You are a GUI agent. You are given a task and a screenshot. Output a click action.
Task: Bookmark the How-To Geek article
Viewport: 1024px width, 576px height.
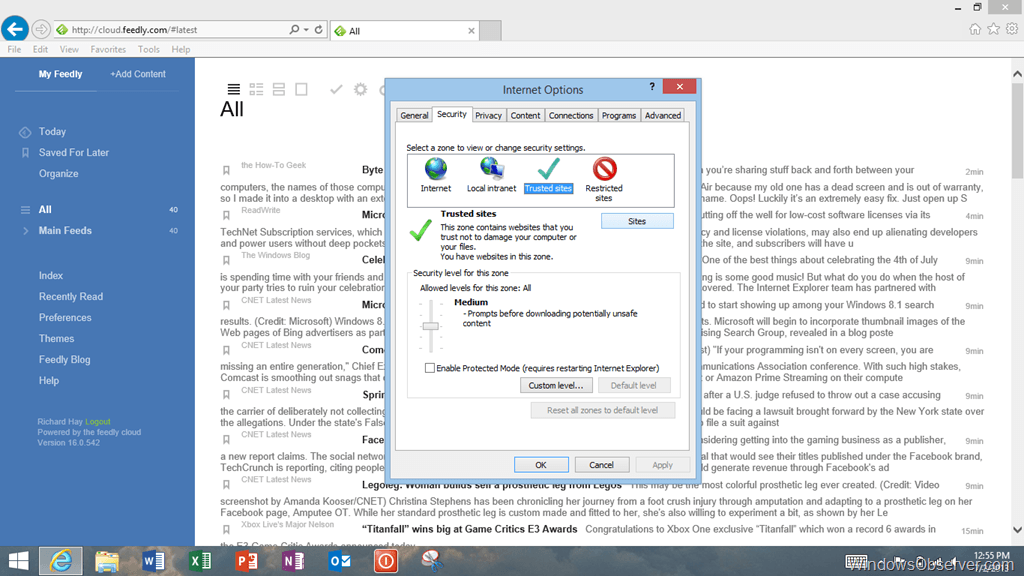[x=227, y=170]
